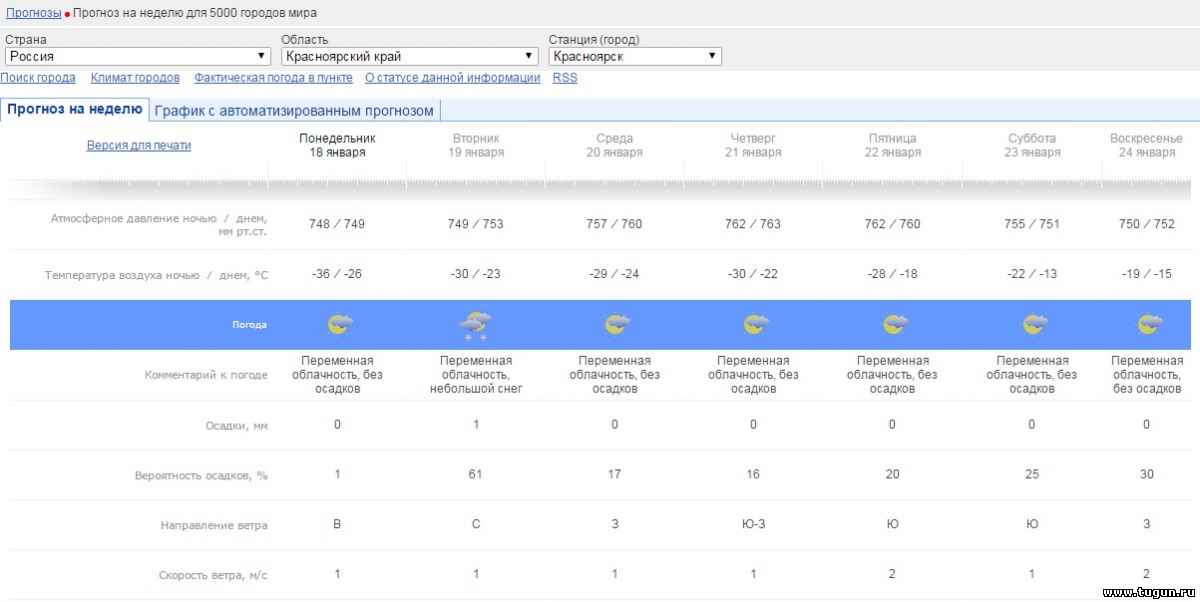Click pressure value 748 / 749
This screenshot has width=1200, height=602.
coord(337,224)
